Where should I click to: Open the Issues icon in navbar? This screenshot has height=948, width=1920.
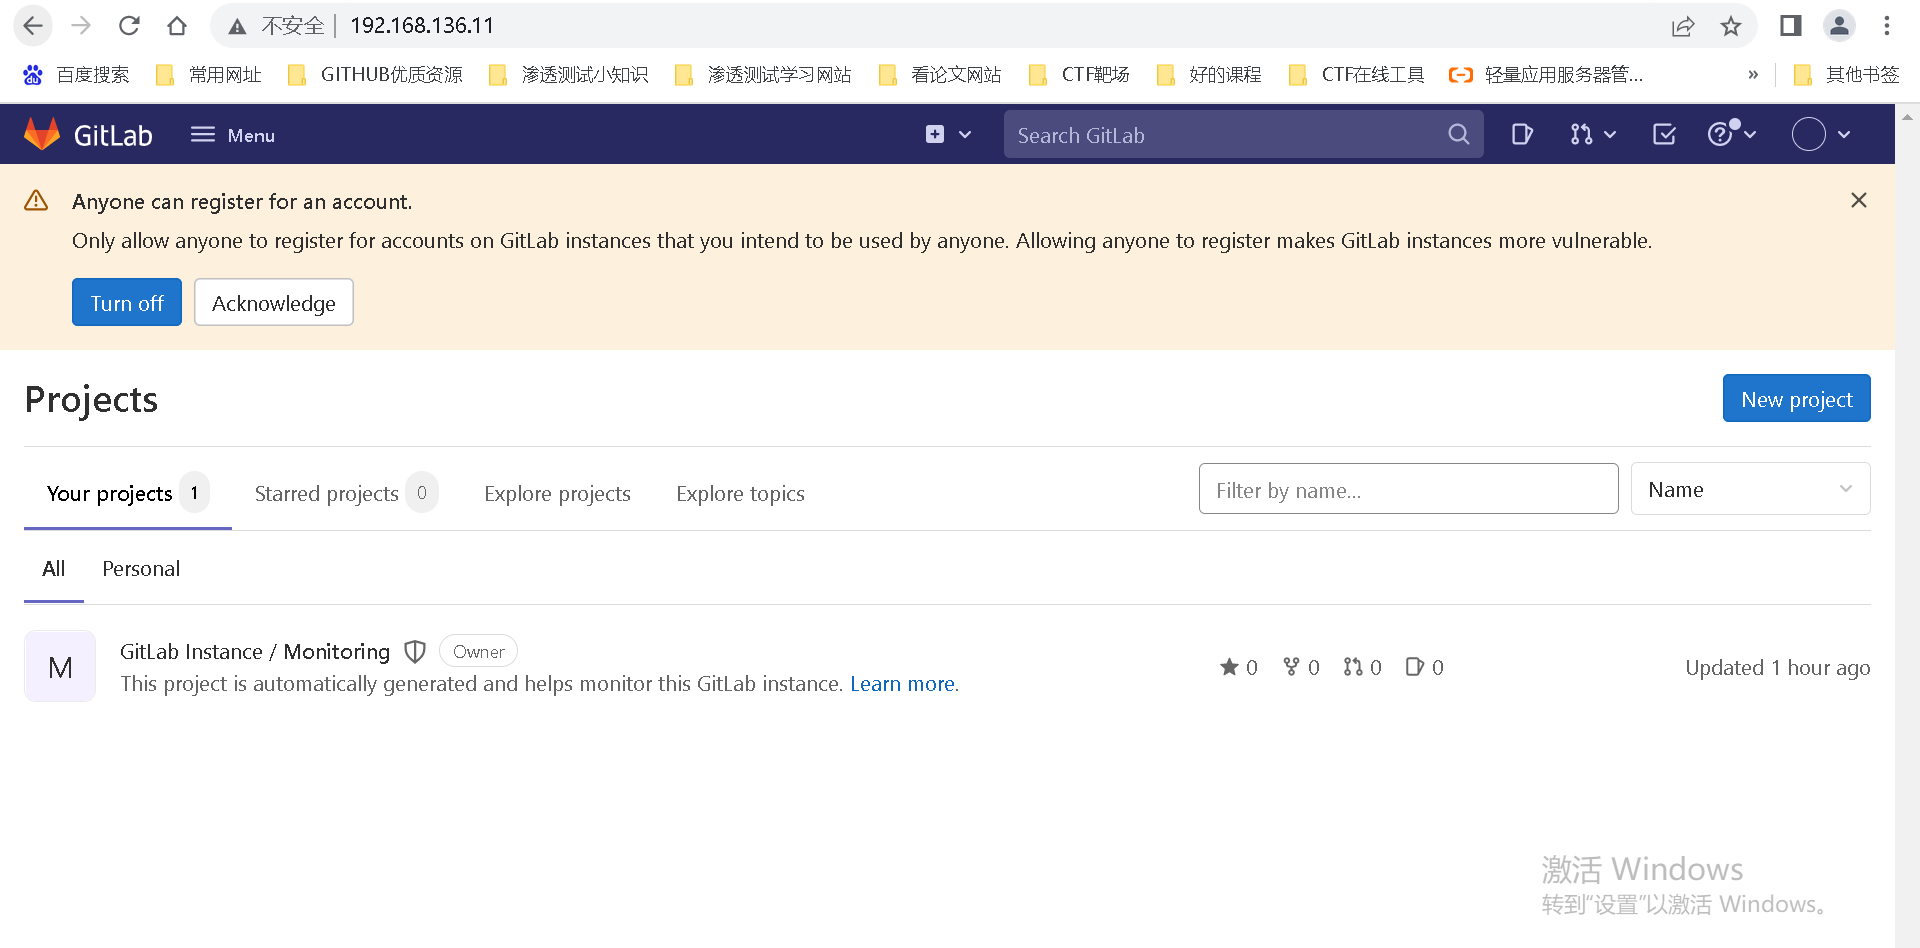(1522, 134)
